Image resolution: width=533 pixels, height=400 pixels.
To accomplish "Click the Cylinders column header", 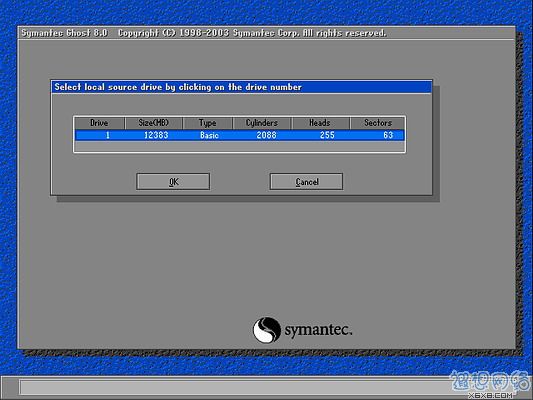I will pyautogui.click(x=262, y=123).
